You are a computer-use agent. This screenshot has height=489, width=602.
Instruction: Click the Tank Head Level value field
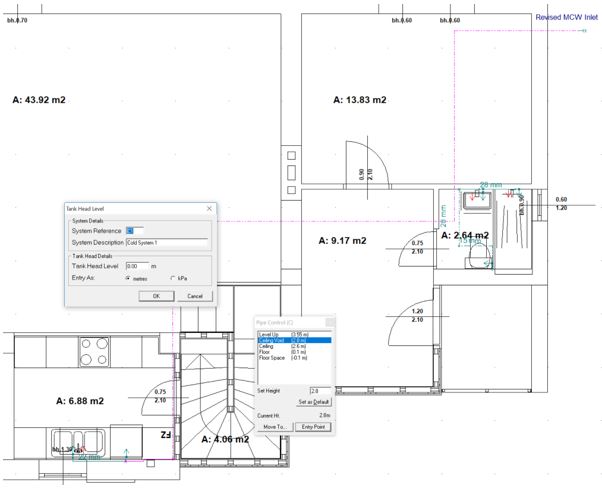click(137, 266)
